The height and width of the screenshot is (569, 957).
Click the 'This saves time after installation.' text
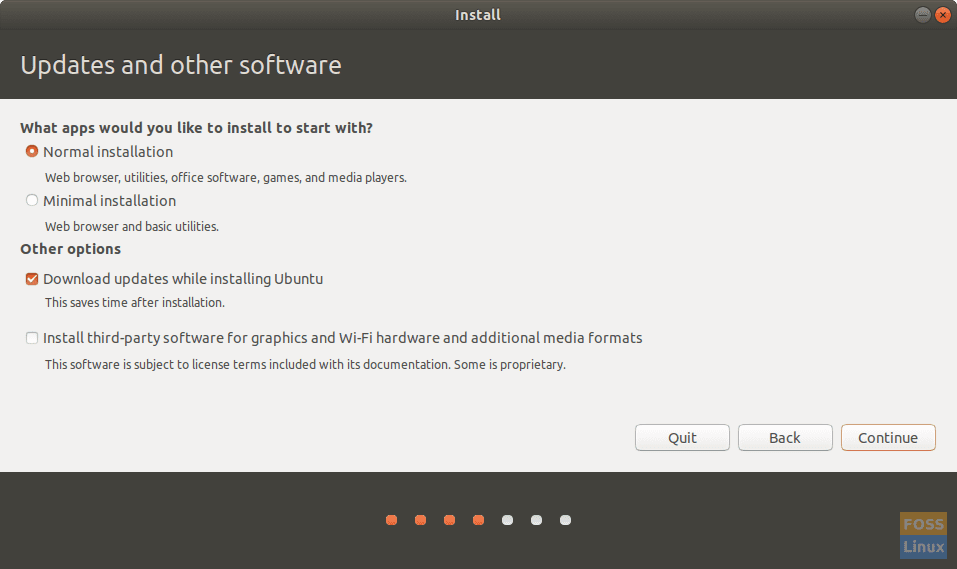pos(135,303)
